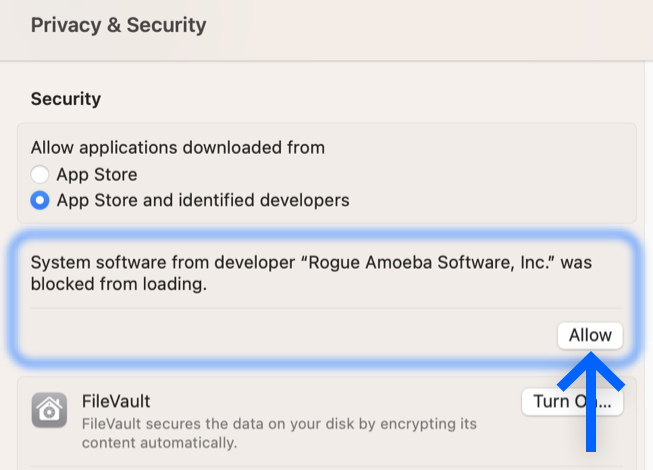
Task: Click the Security section heading
Action: pyautogui.click(x=66, y=99)
